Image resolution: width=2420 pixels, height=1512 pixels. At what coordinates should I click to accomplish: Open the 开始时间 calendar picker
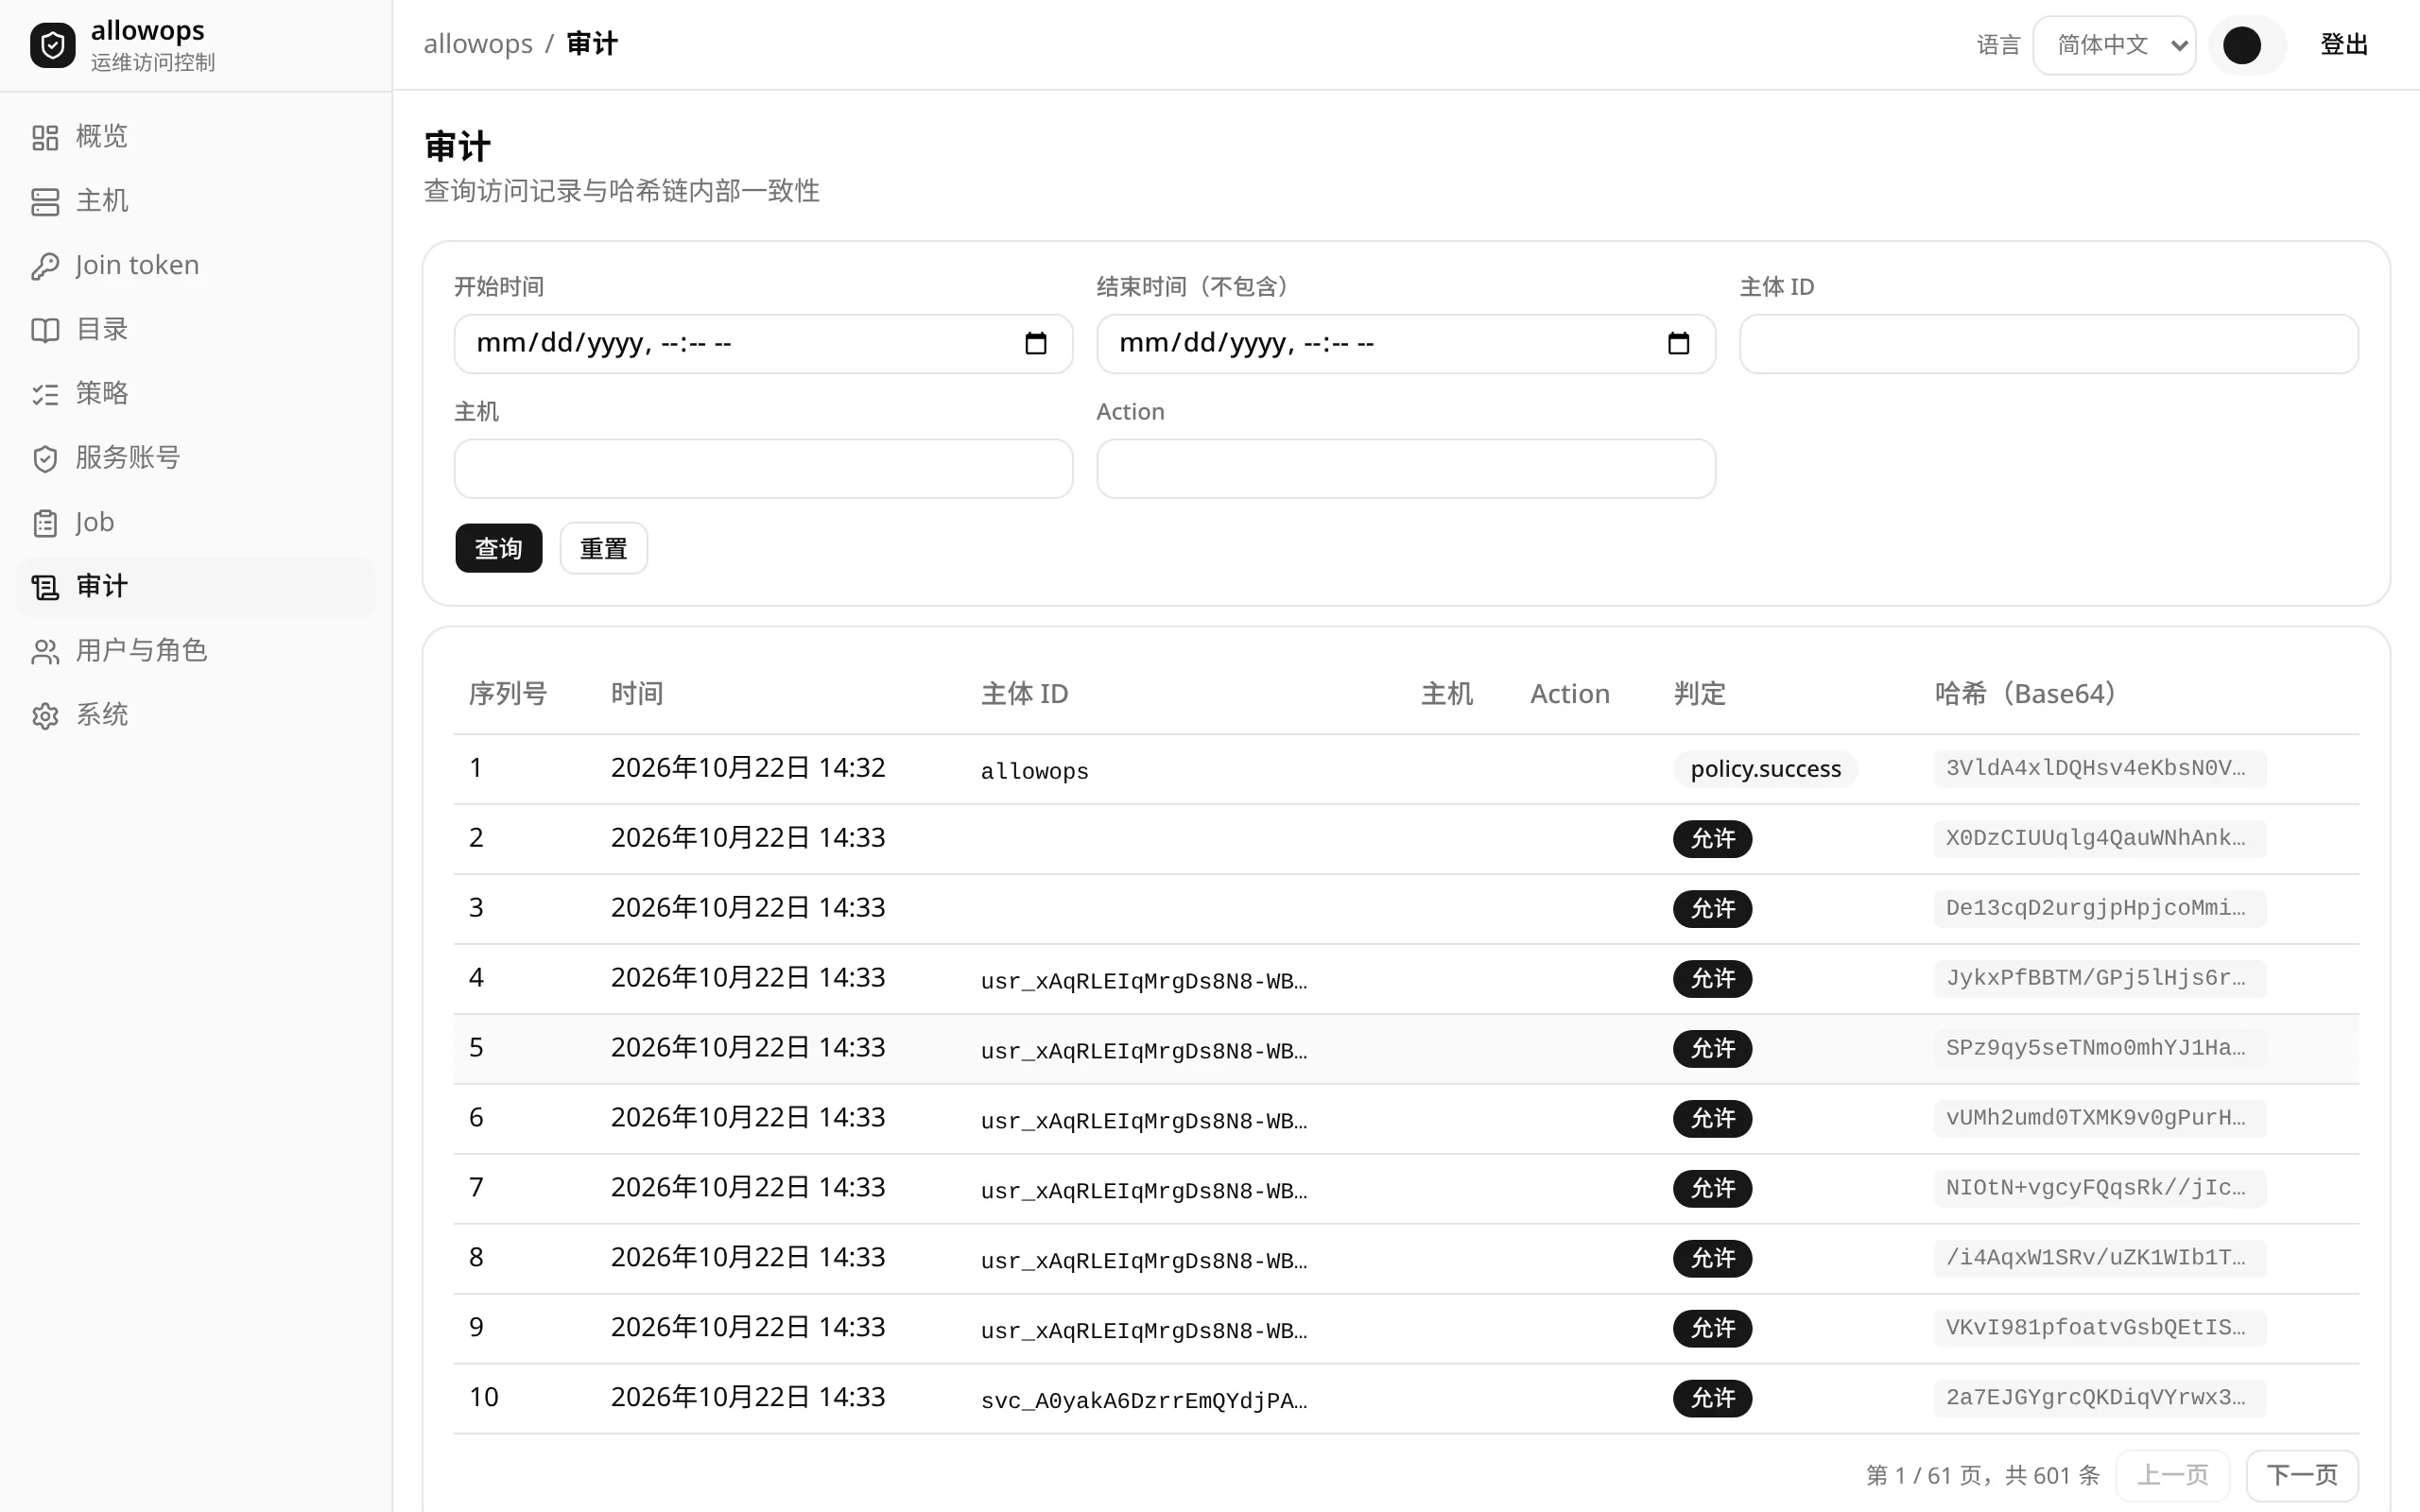tap(1036, 344)
